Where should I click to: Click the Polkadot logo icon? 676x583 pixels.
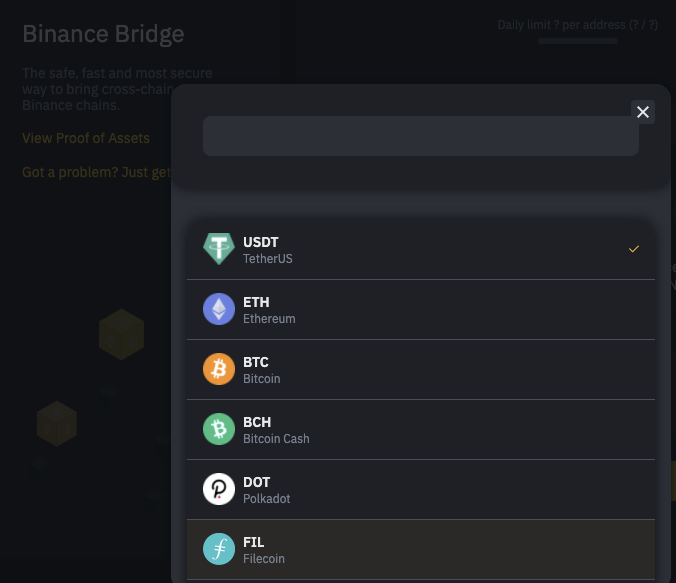click(219, 489)
